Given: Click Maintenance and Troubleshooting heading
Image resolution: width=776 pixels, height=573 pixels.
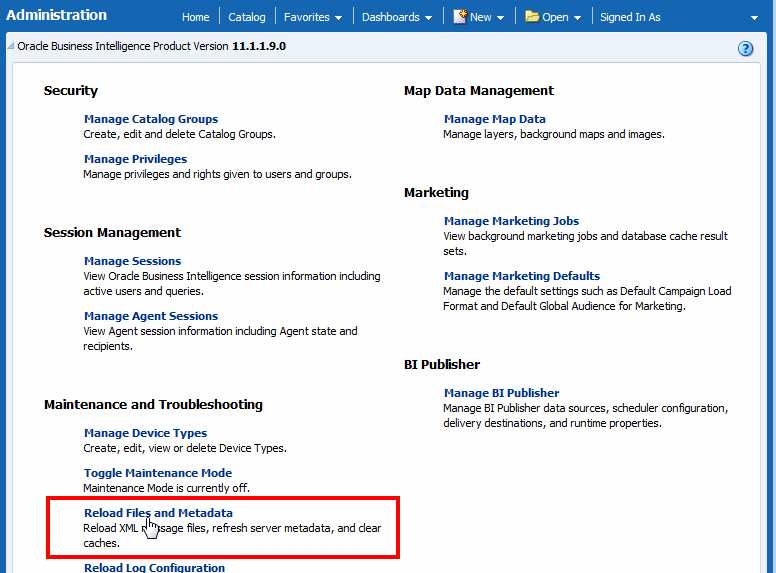Looking at the screenshot, I should click(x=153, y=405).
